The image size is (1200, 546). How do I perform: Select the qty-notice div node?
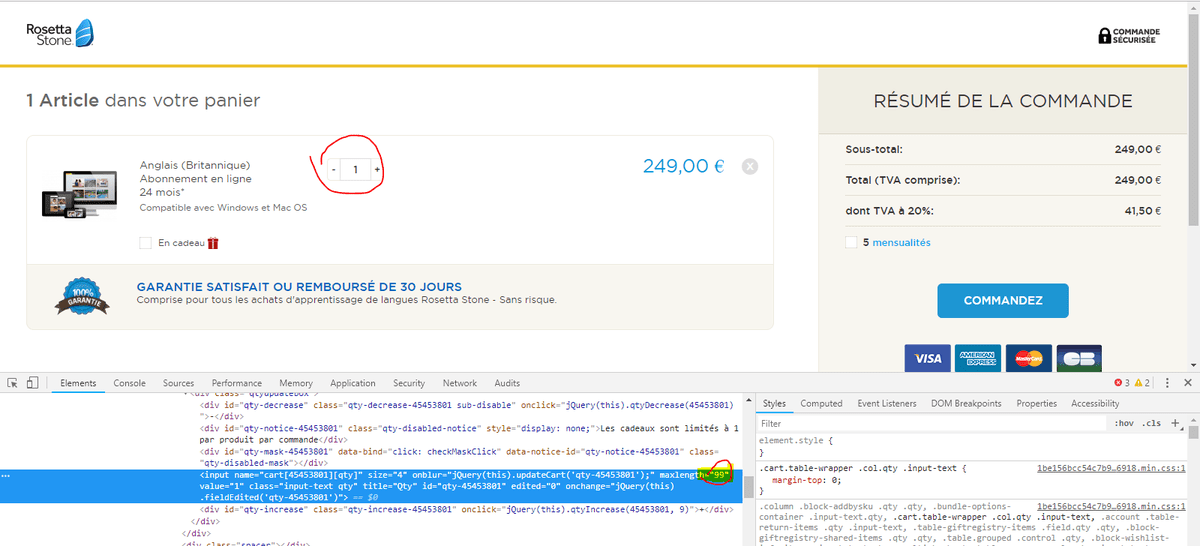(468, 433)
